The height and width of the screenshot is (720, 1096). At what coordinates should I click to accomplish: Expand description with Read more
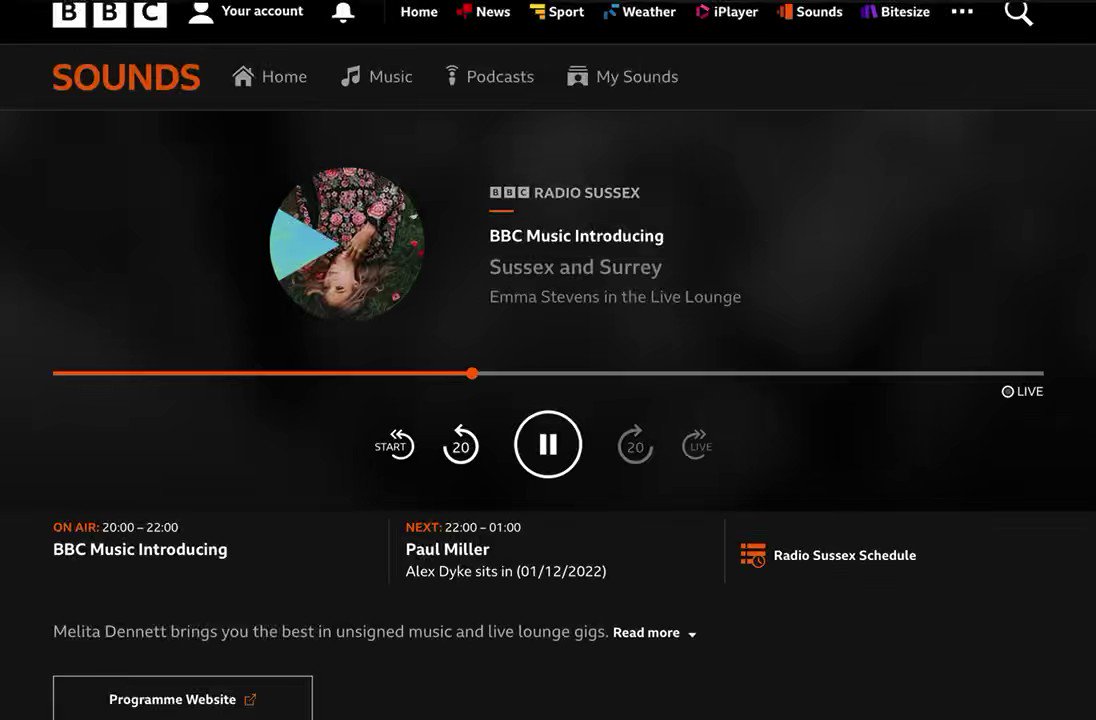click(x=655, y=633)
